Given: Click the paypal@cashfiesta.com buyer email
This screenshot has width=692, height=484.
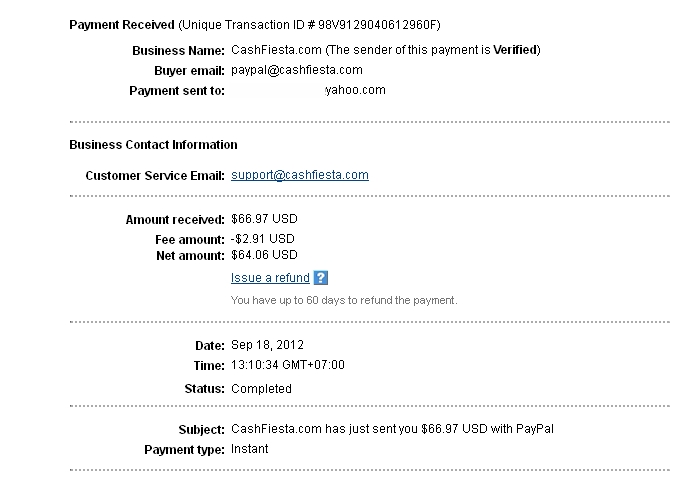Looking at the screenshot, I should click(x=296, y=70).
